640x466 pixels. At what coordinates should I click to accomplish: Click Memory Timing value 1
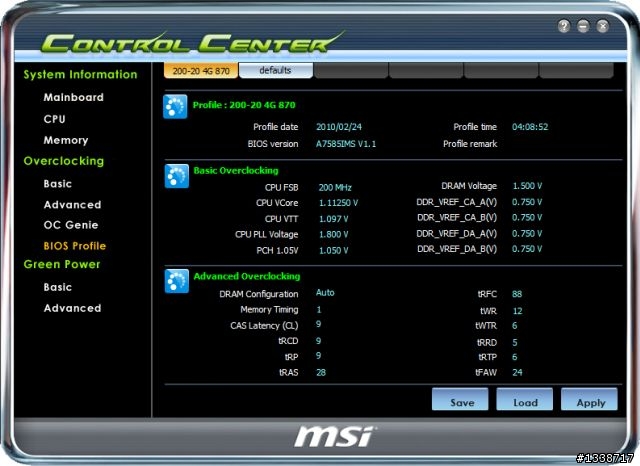pyautogui.click(x=319, y=310)
